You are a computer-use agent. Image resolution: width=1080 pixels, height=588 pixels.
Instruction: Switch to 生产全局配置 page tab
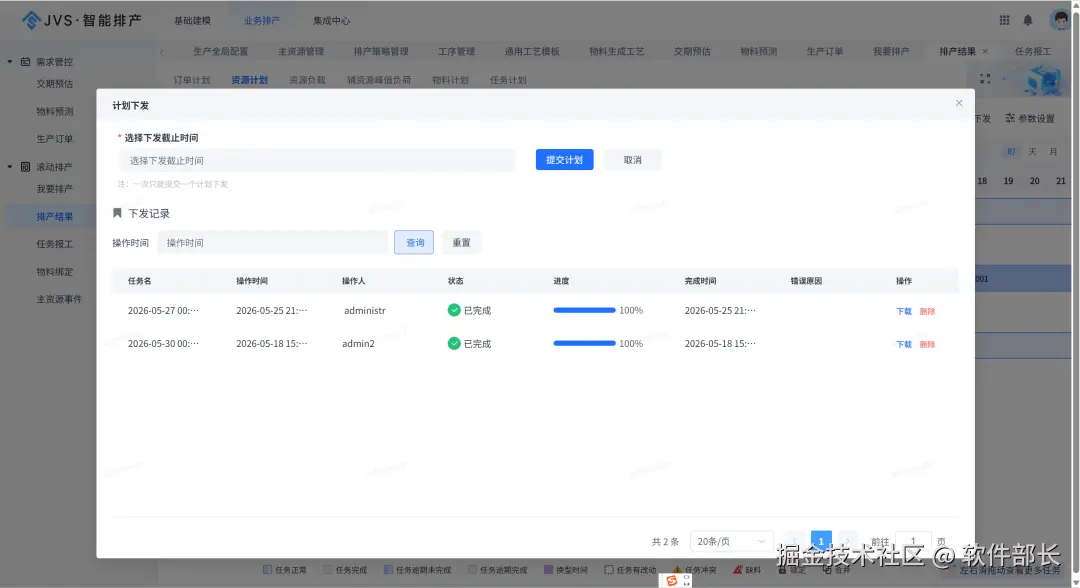(x=220, y=52)
